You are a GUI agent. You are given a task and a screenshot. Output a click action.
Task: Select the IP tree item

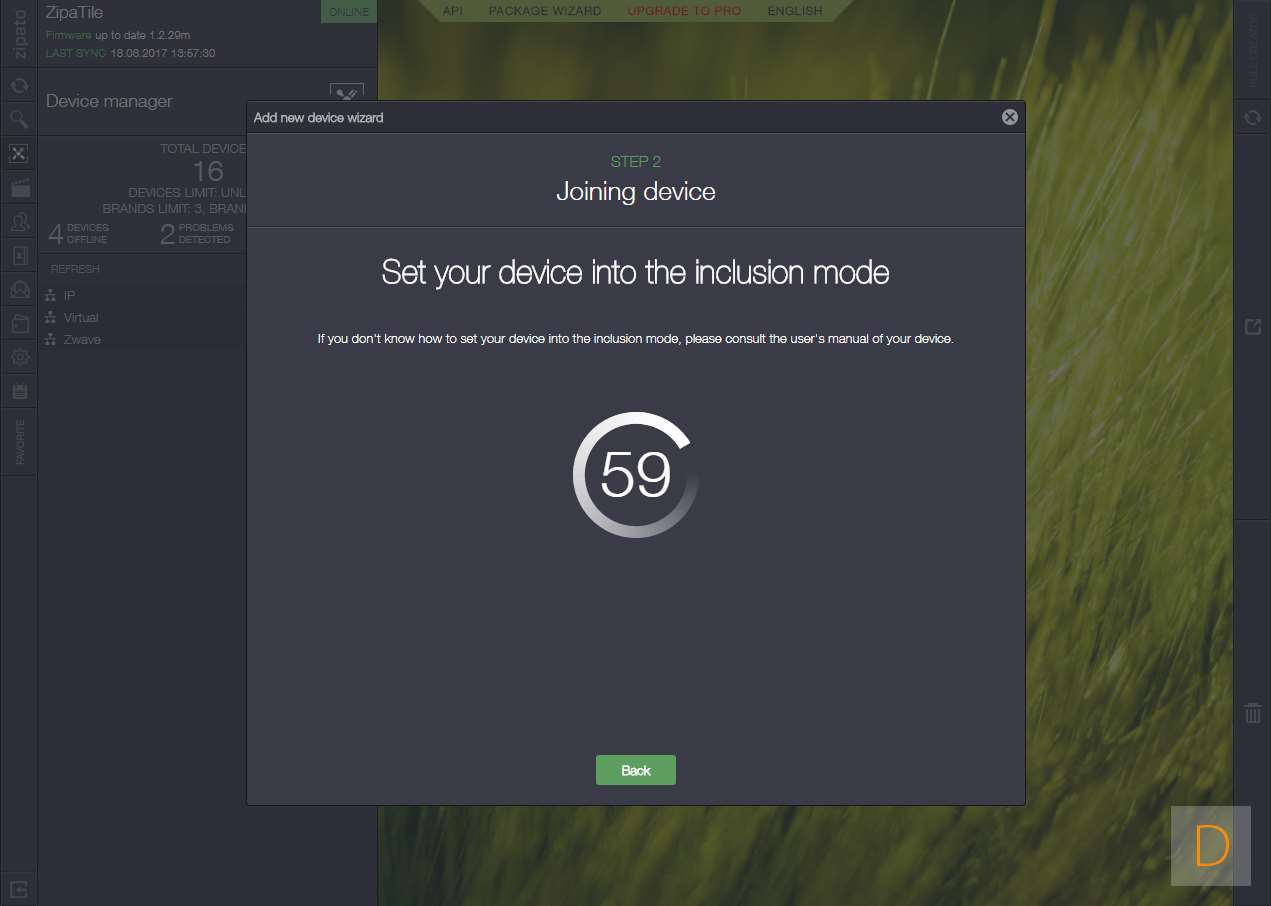[x=69, y=296]
